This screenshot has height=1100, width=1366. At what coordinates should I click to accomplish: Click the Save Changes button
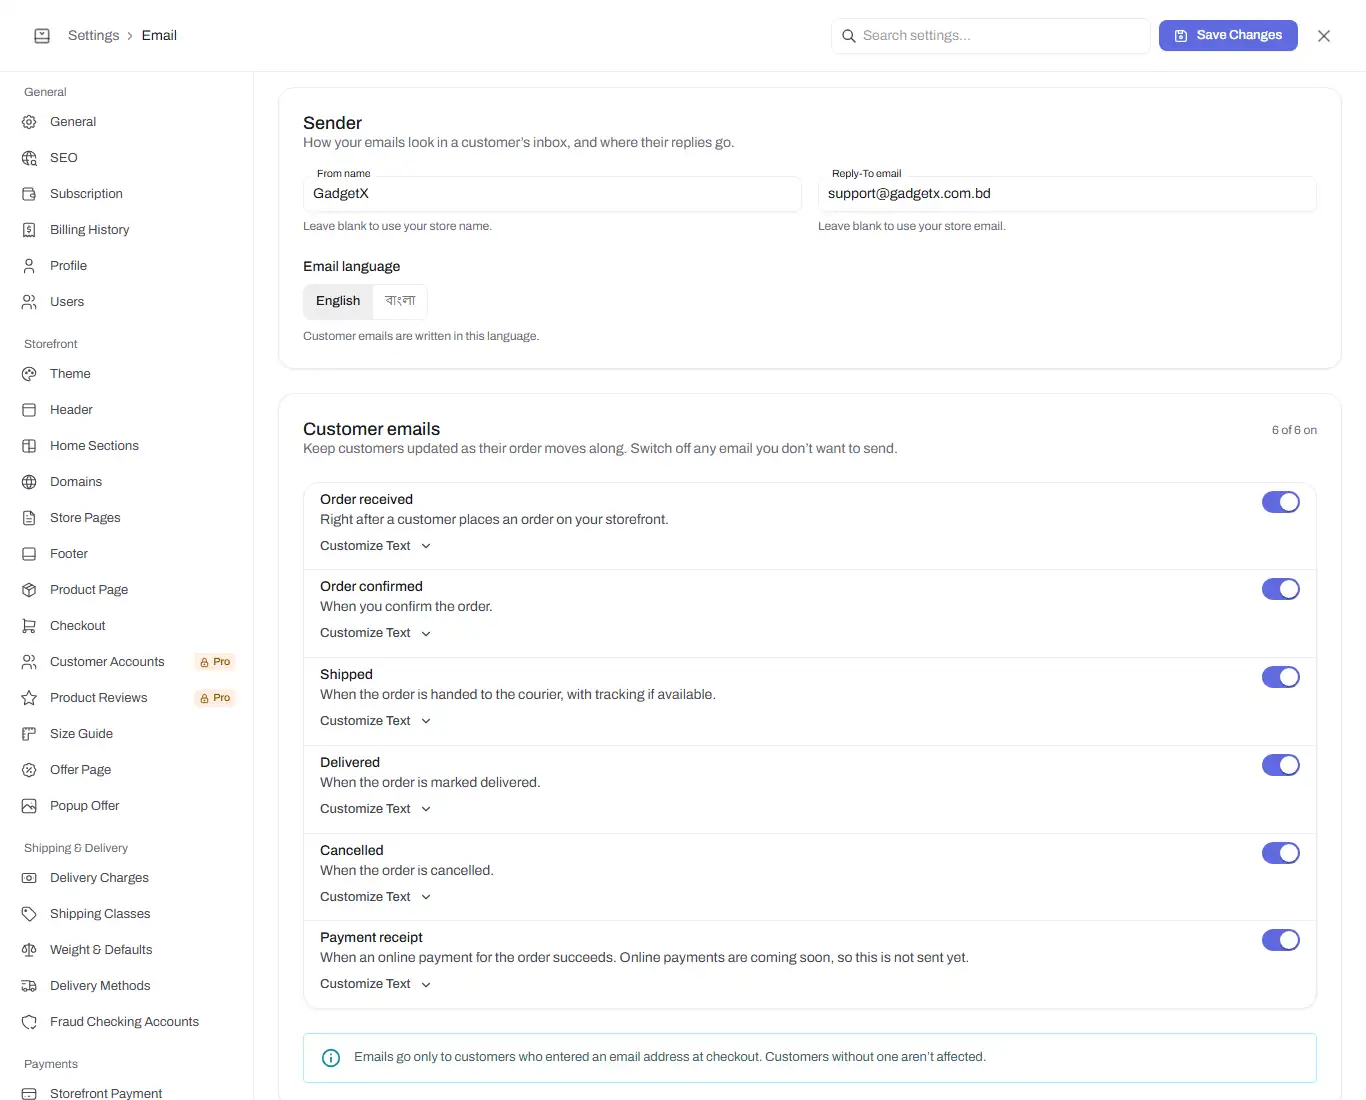(1228, 35)
